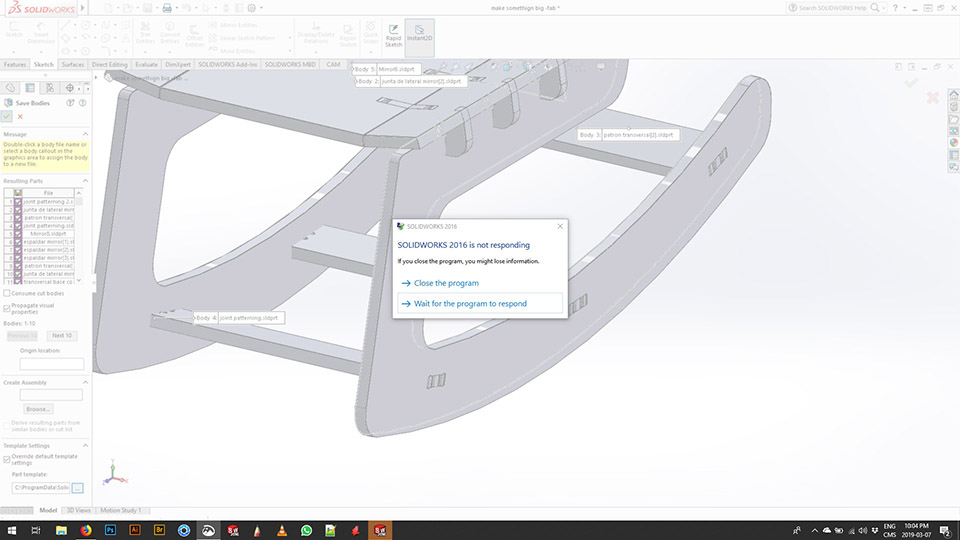
Task: Open the ConfigurationManager tab icon
Action: [x=50, y=88]
